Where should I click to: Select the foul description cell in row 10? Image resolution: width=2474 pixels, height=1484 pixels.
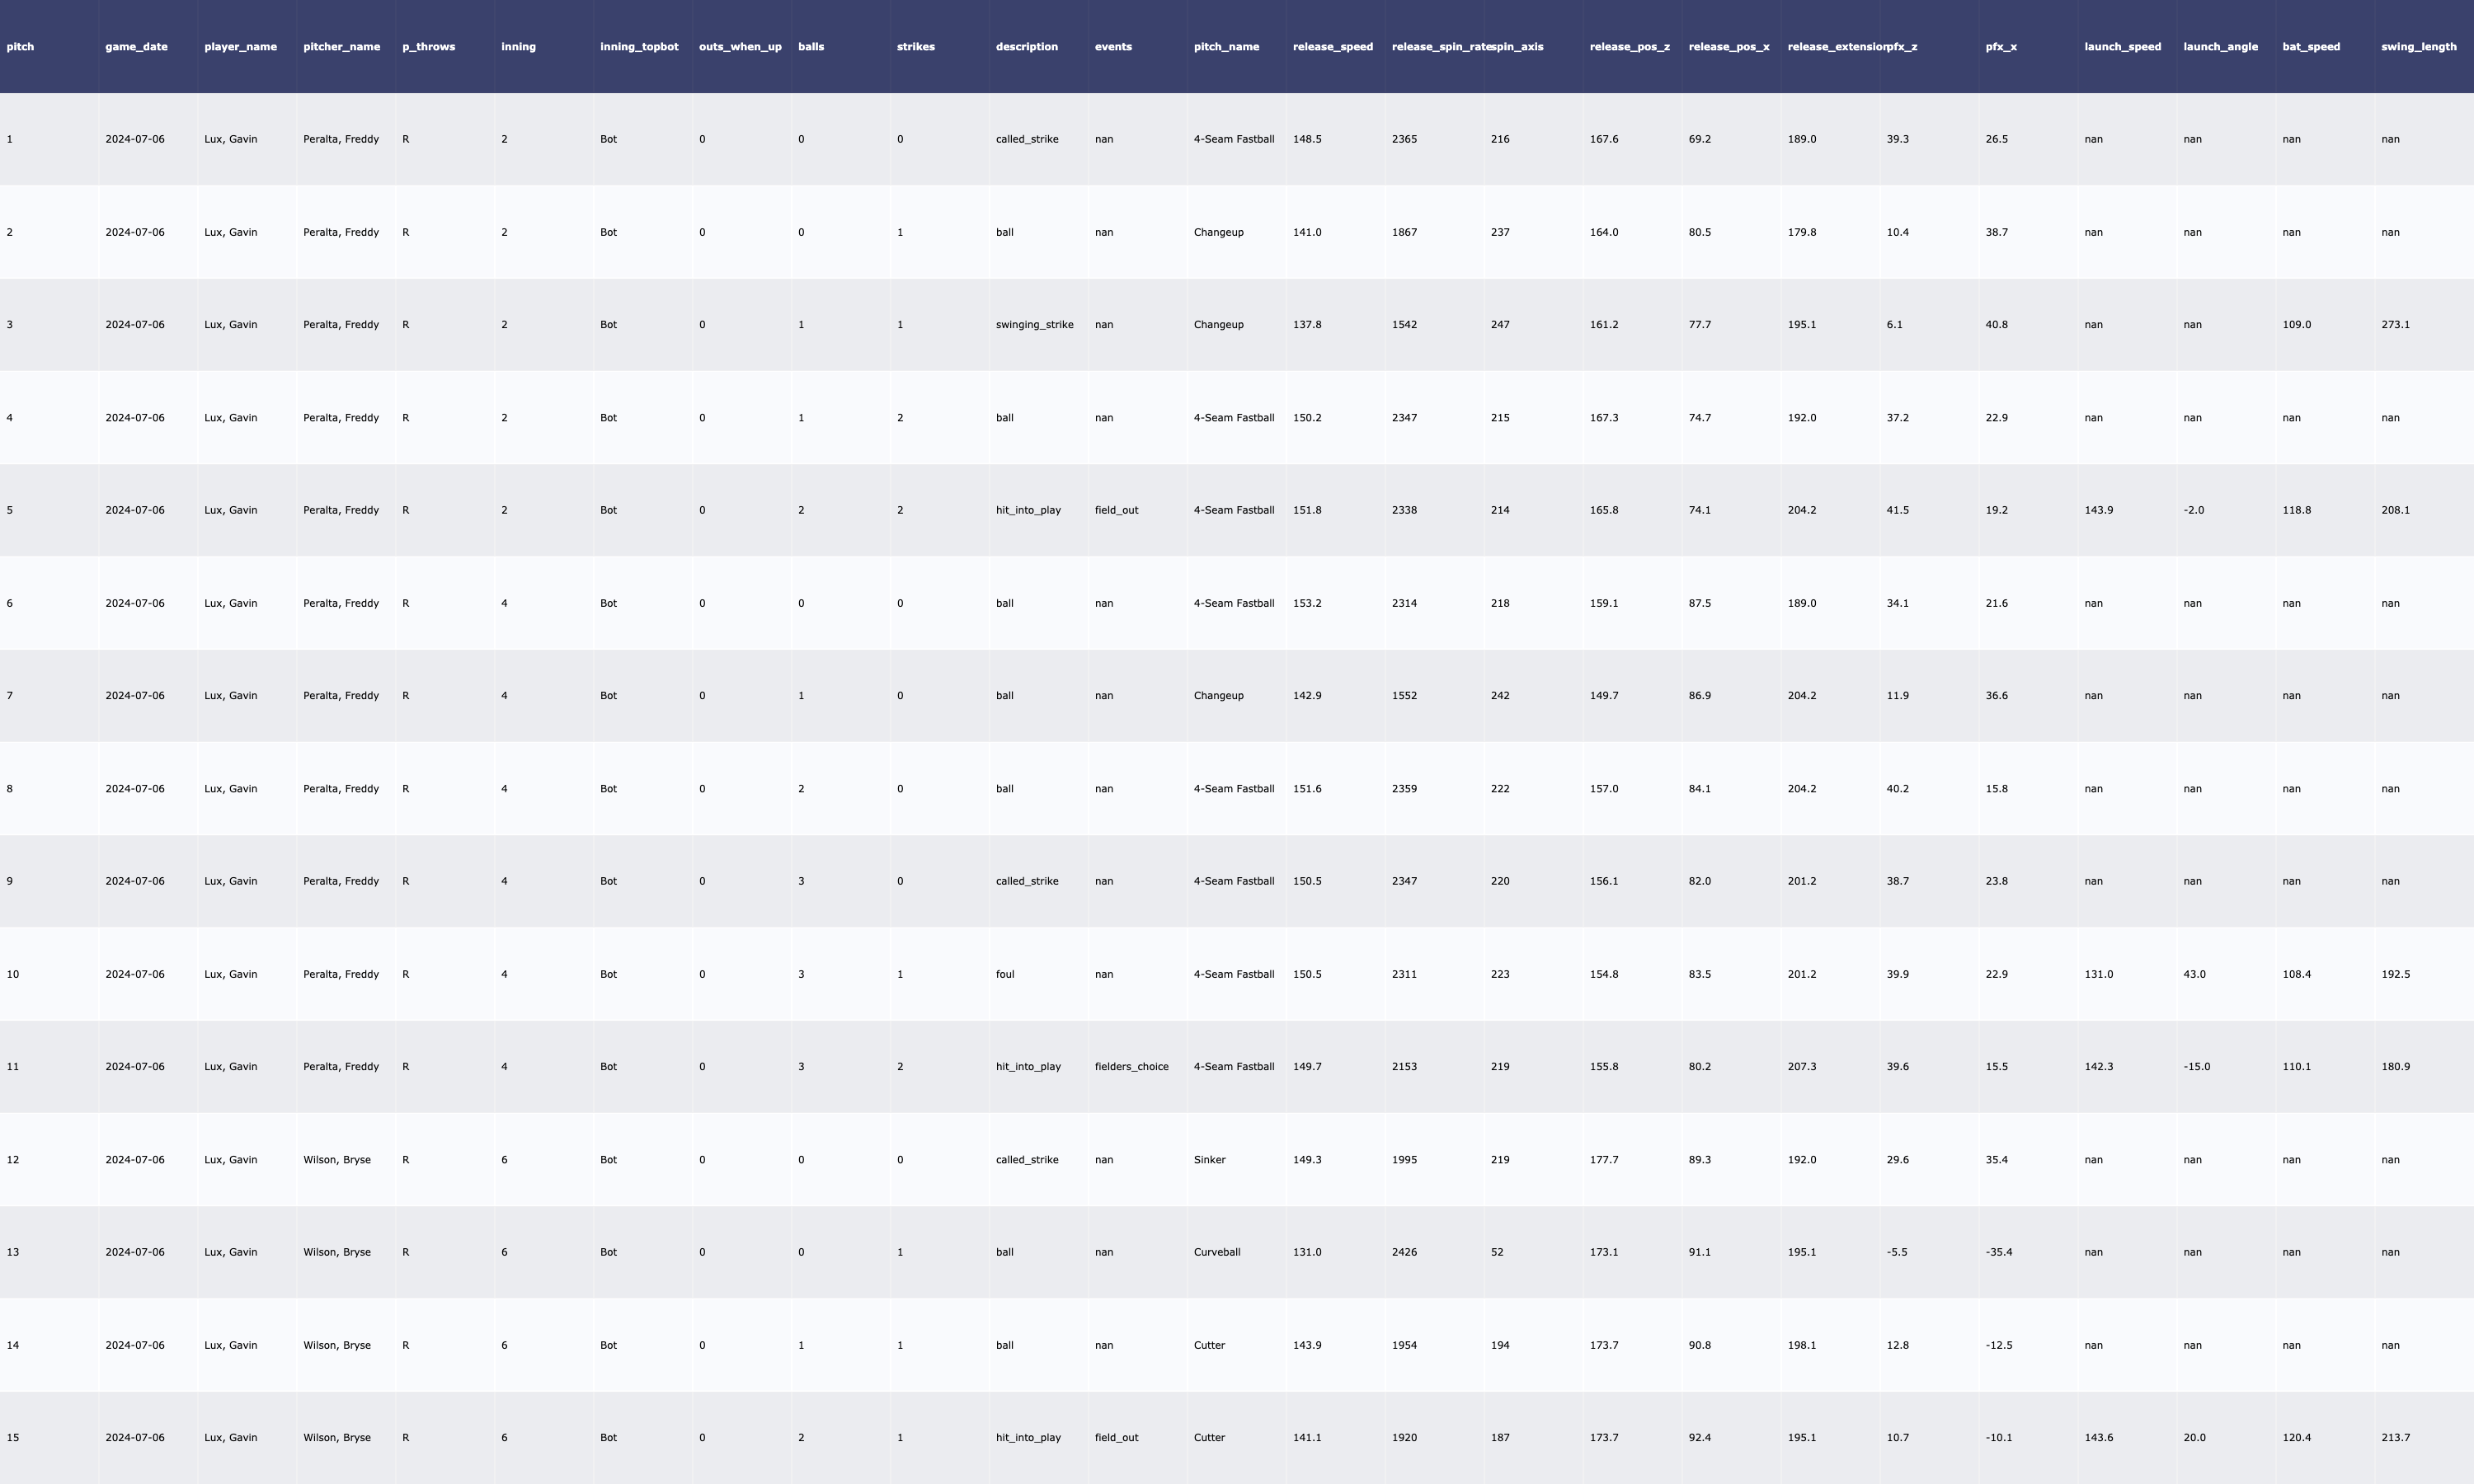pos(1004,974)
